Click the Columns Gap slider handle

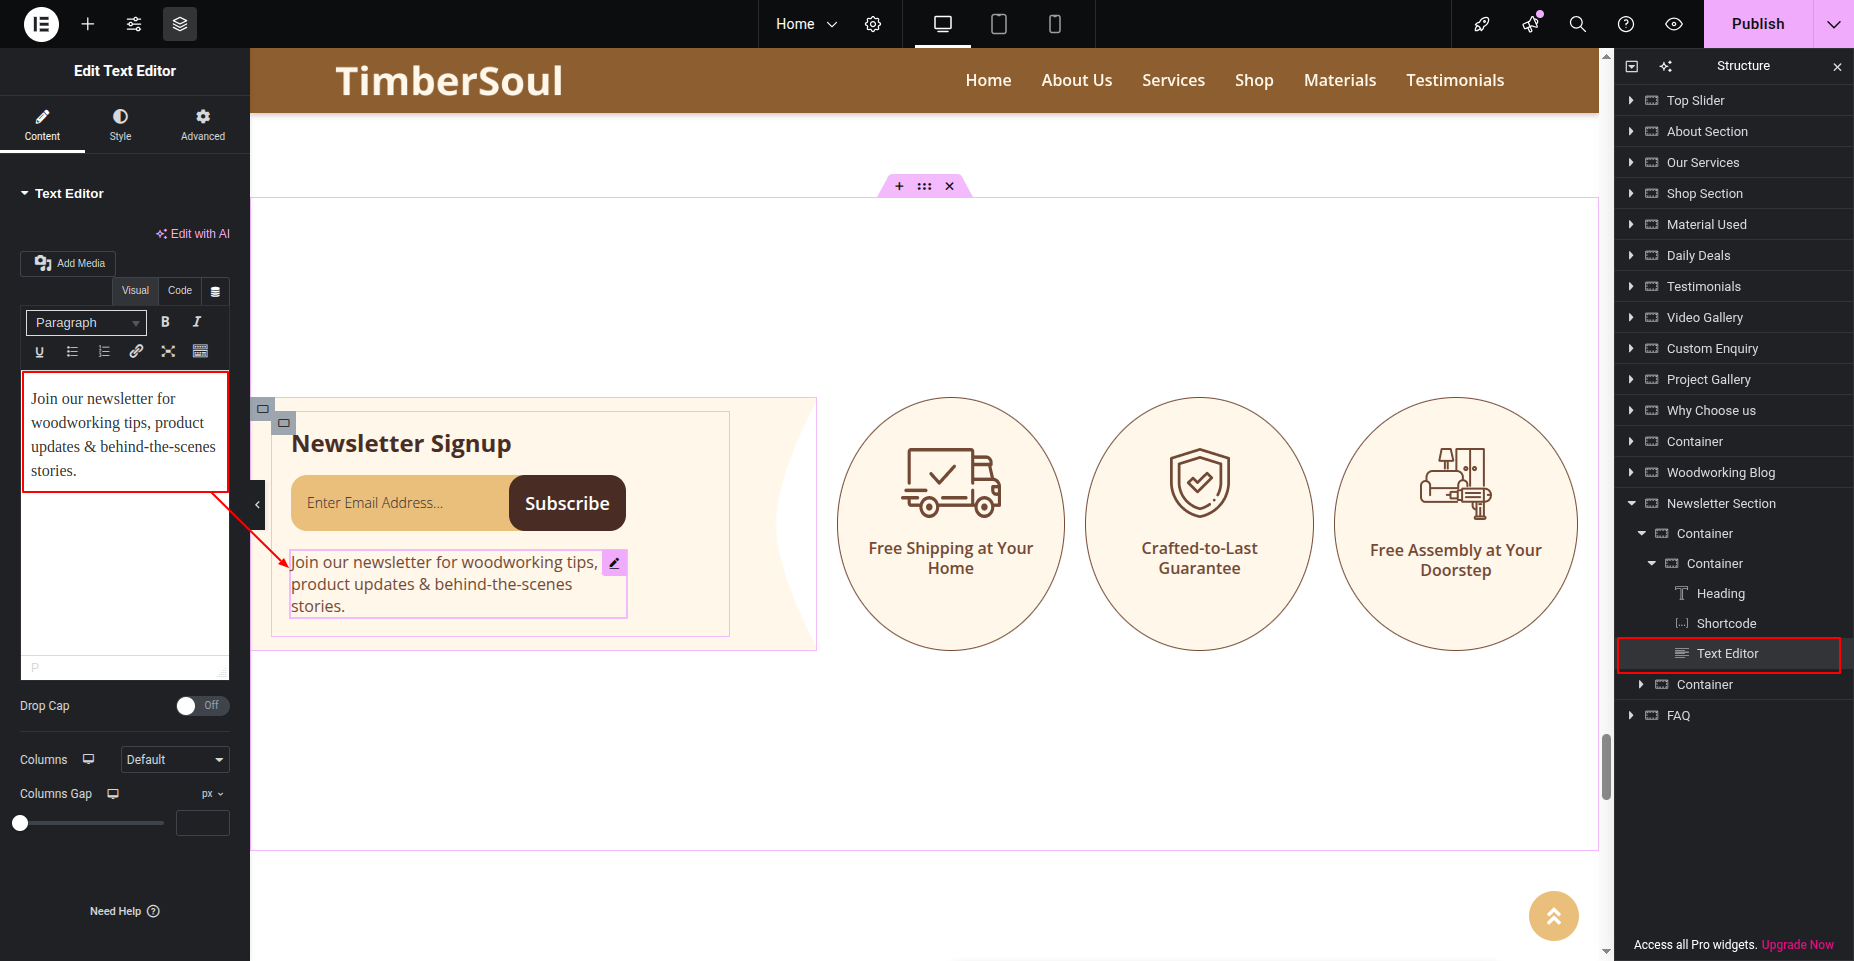click(20, 823)
